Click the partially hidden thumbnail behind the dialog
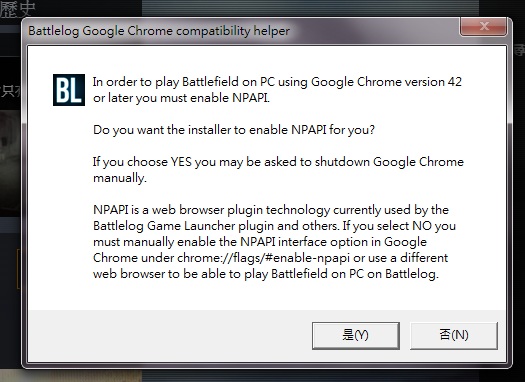The height and width of the screenshot is (382, 525). [10, 164]
